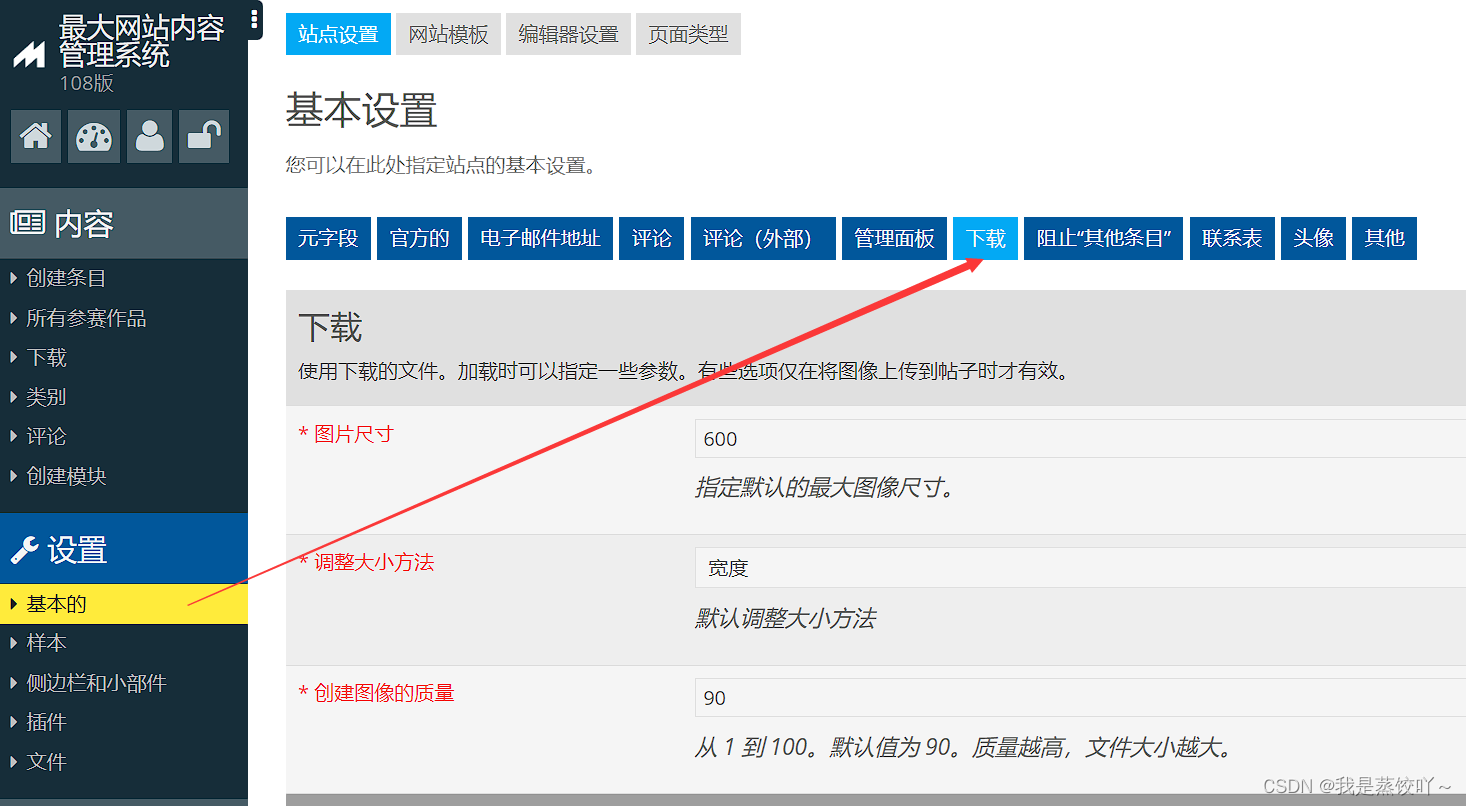Screen dimensions: 1466x806
Task: Click the 默认调整大小方法 hint text
Action: (786, 619)
